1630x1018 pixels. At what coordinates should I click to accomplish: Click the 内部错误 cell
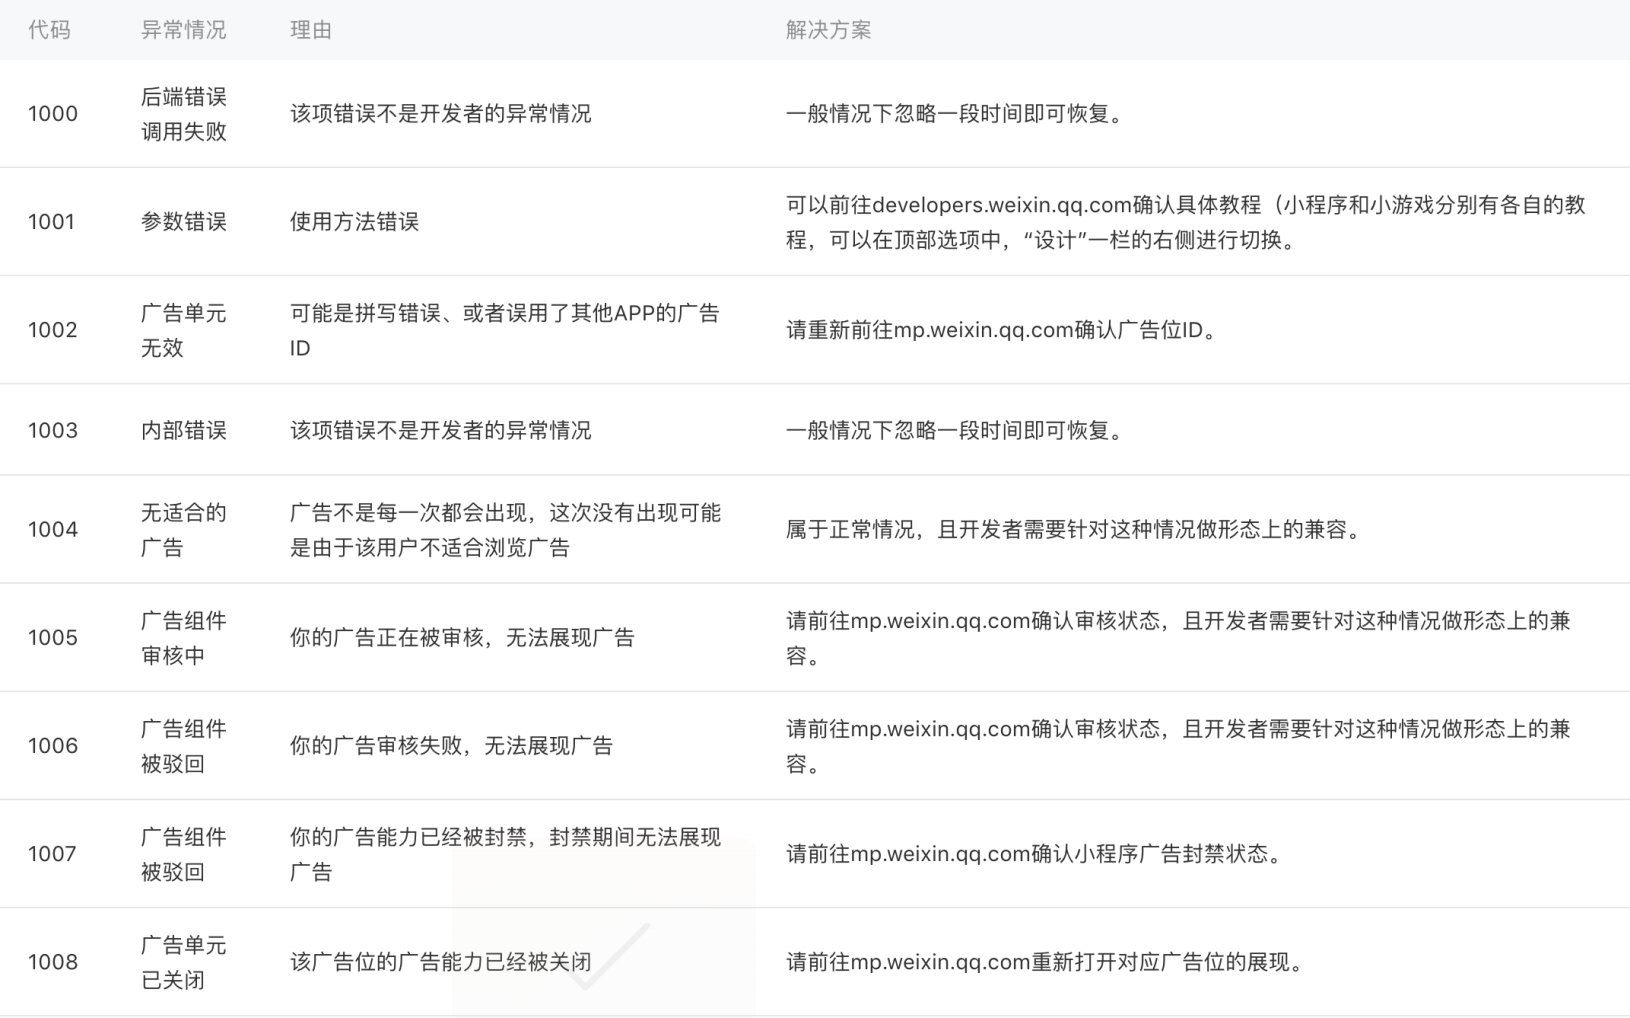click(x=183, y=430)
